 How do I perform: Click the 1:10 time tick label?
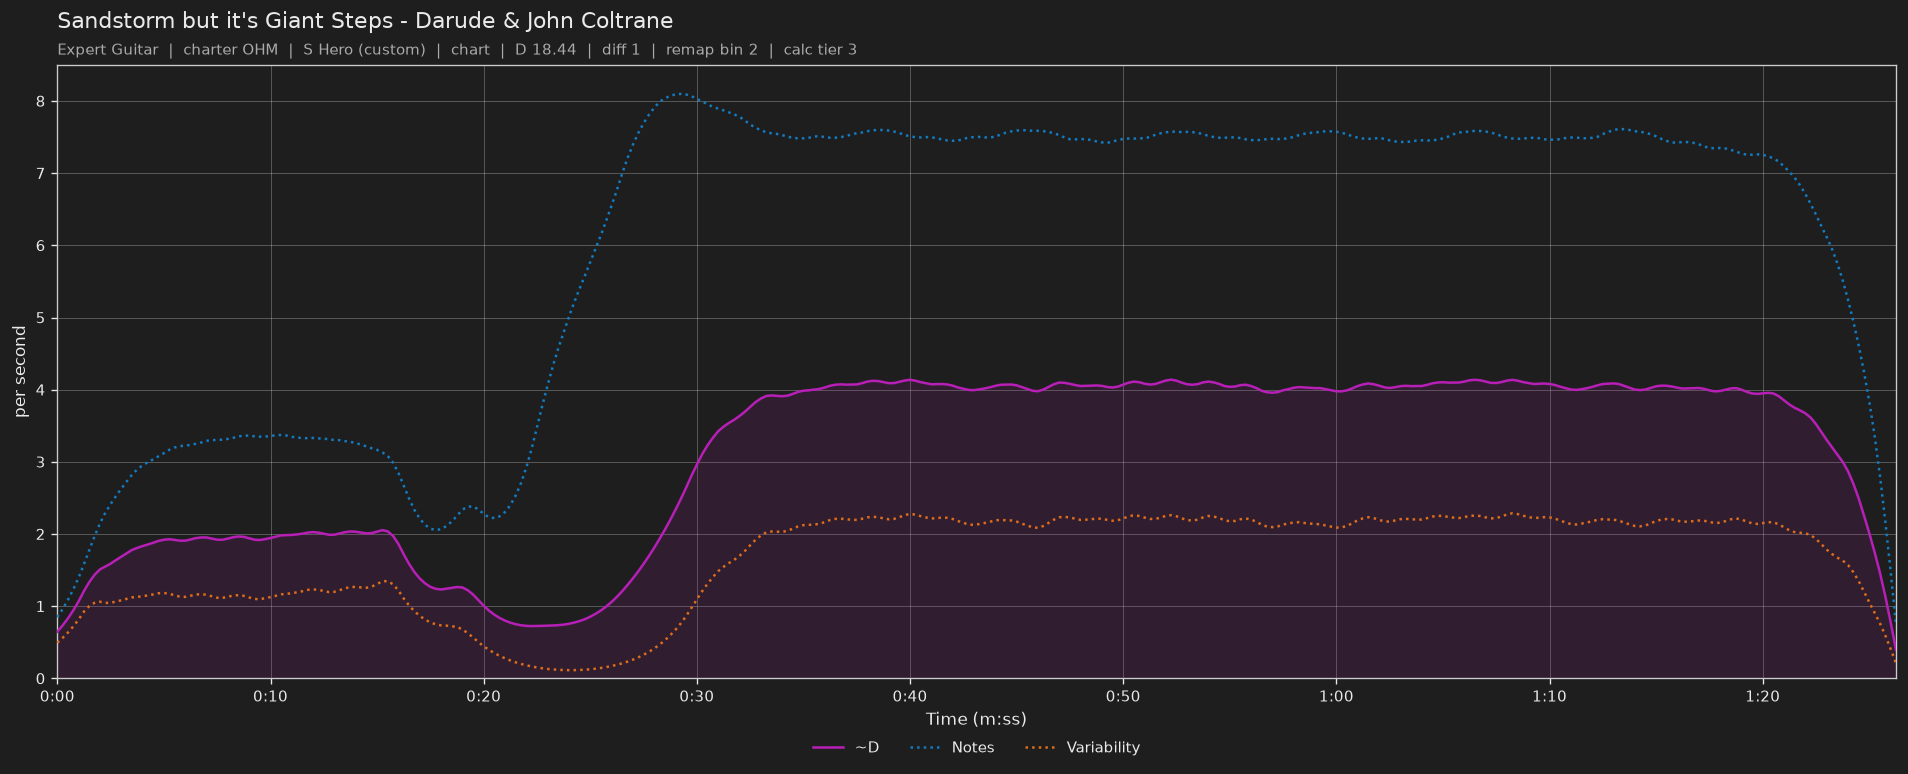point(1549,696)
